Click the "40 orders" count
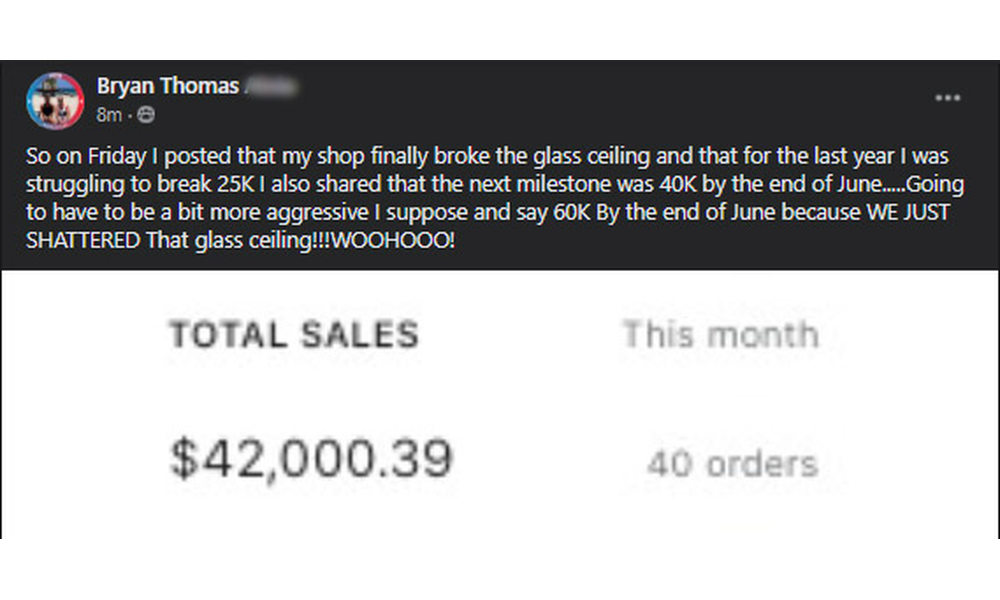 pos(732,464)
